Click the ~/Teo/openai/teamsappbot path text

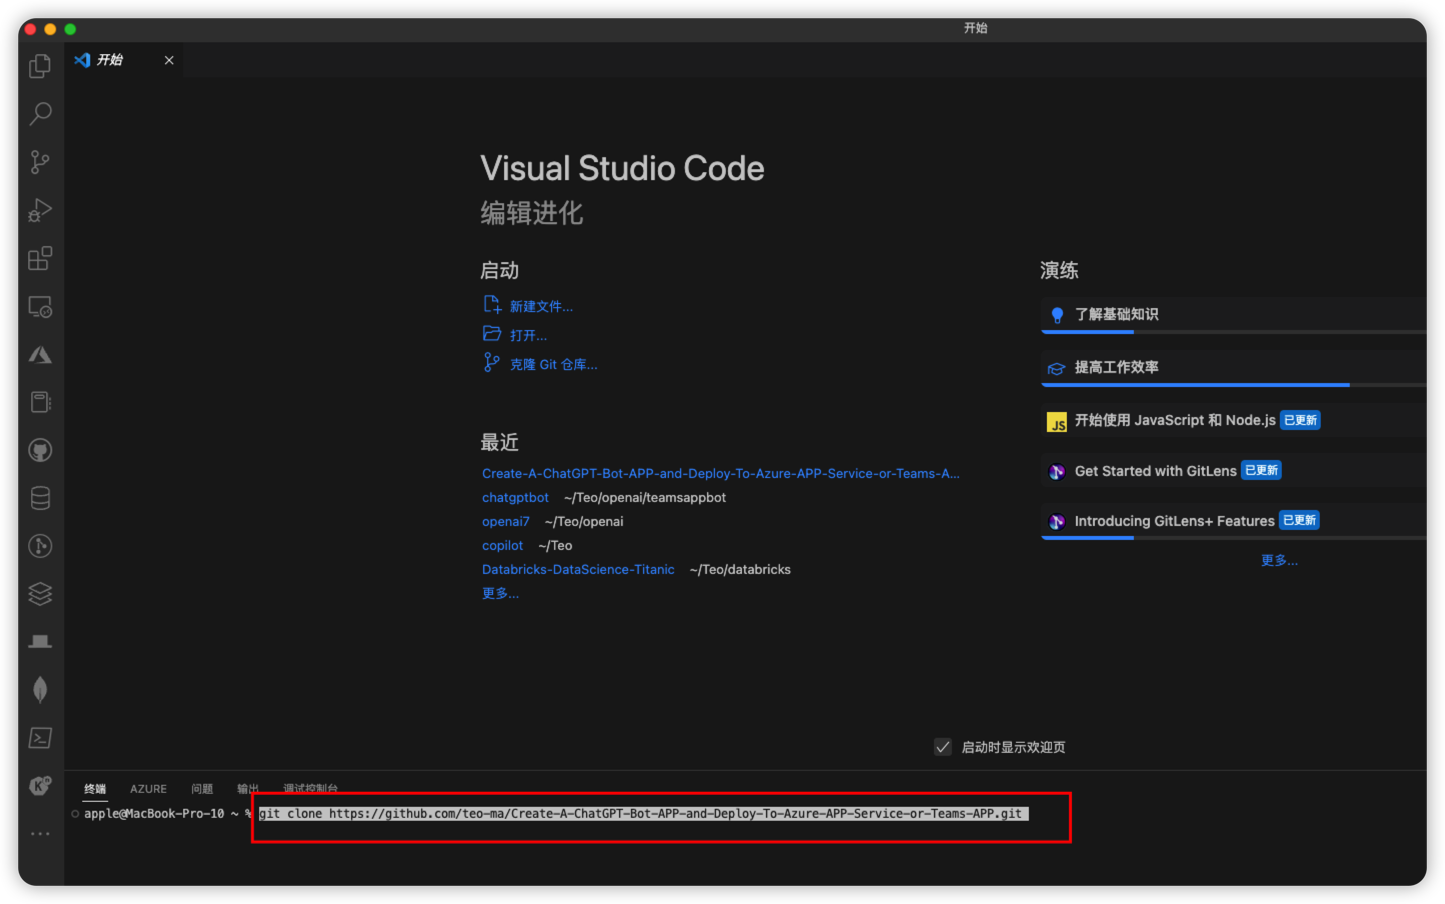coord(645,497)
